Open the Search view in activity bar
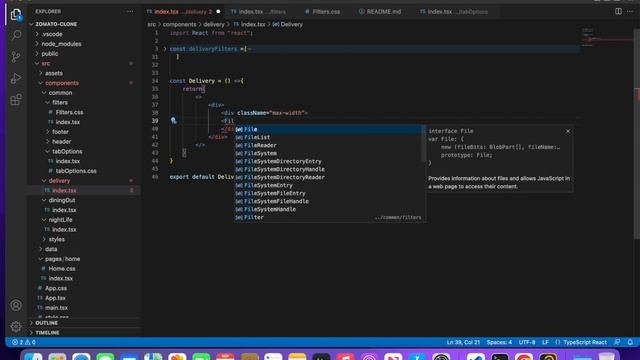Viewport: 640px width, 360px height. [x=16, y=36]
